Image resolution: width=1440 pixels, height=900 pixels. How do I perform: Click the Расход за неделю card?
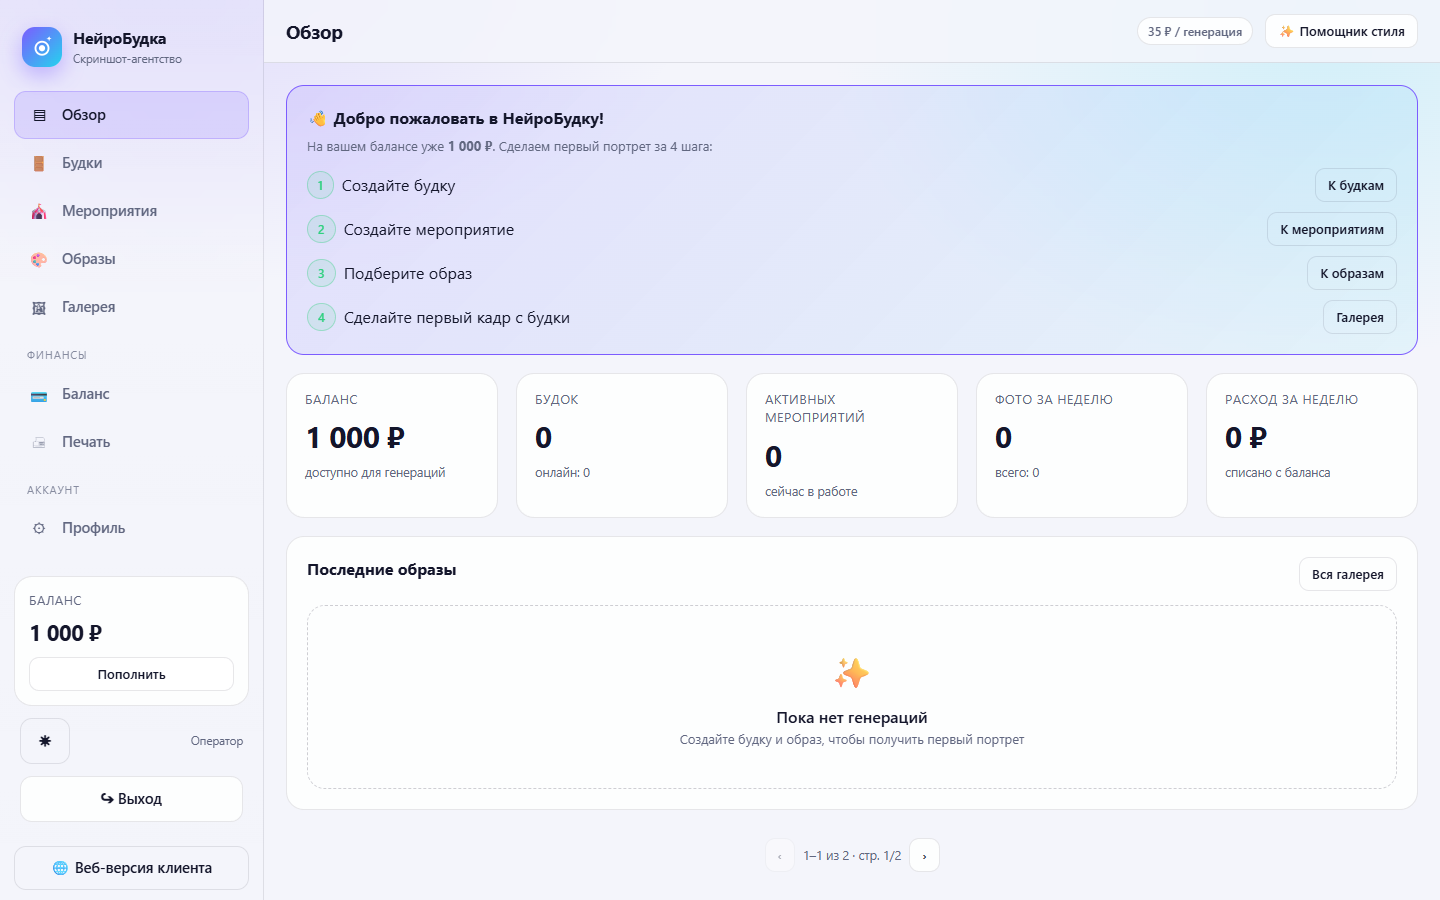point(1312,445)
